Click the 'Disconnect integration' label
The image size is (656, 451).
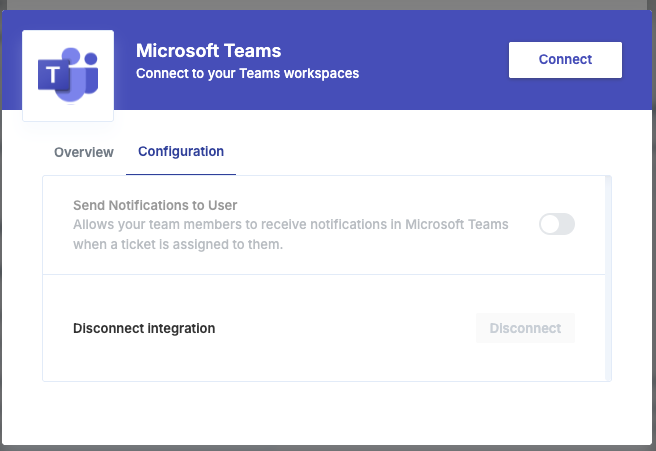coord(144,328)
